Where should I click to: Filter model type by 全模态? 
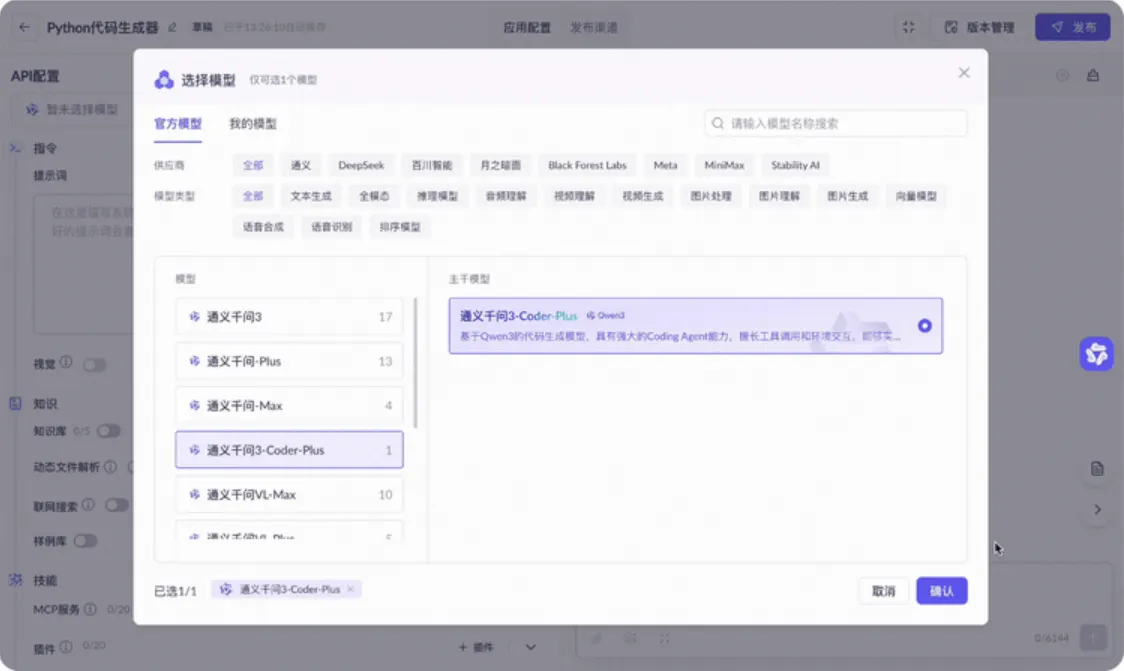coord(374,196)
